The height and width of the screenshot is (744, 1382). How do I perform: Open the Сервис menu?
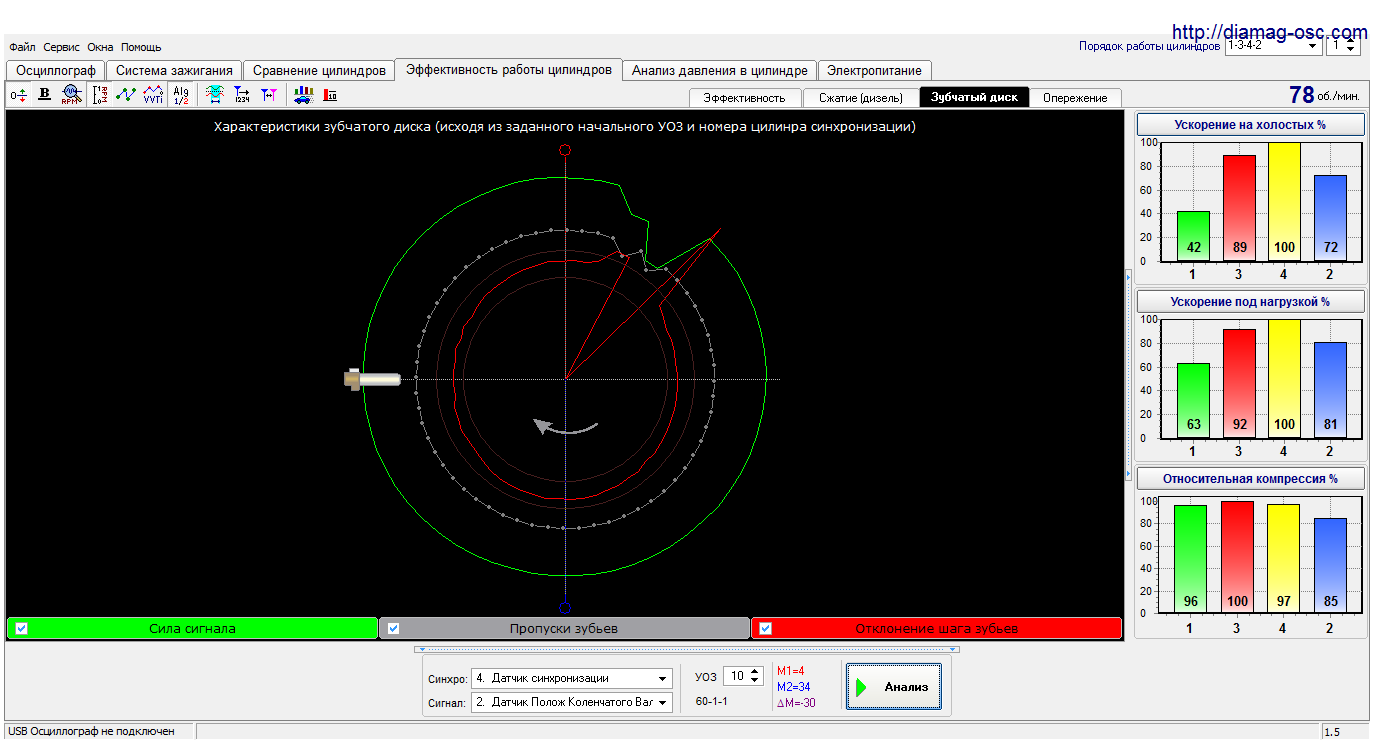tap(62, 47)
